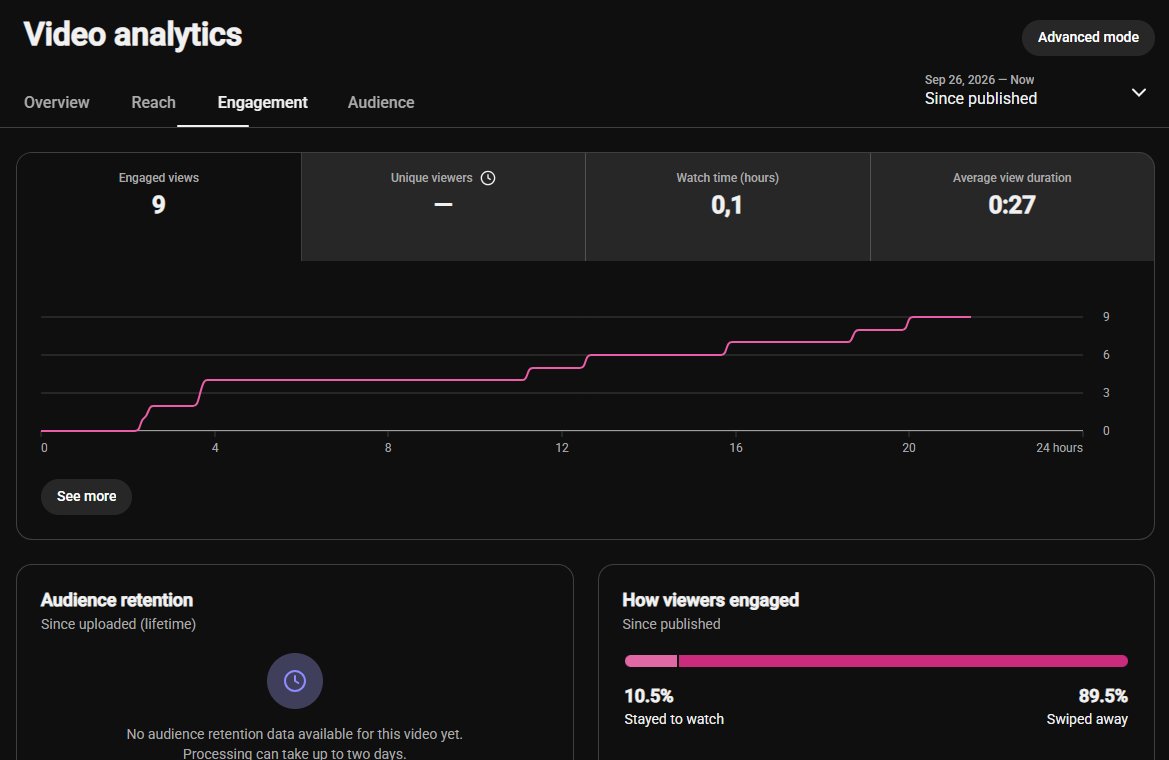The width and height of the screenshot is (1169, 760).
Task: Select the Engagement tab
Action: pos(262,103)
